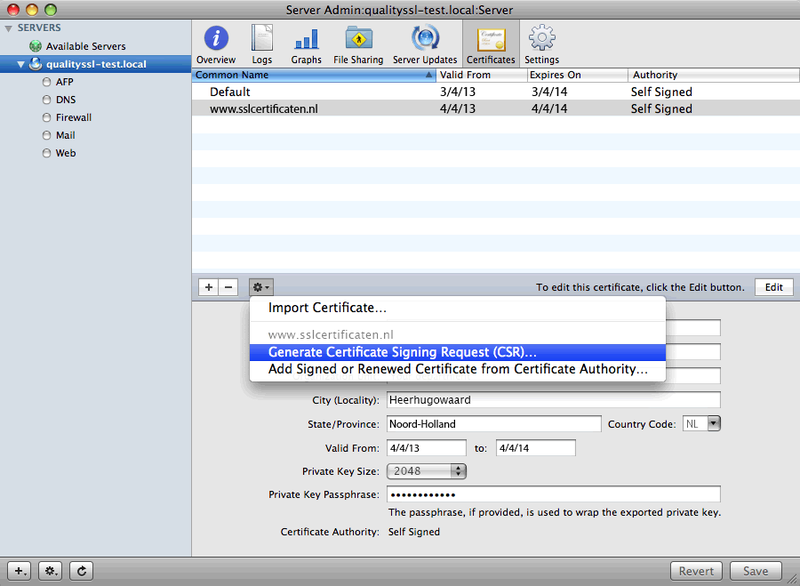
Task: Select Available Servers in the sidebar
Action: 86,46
